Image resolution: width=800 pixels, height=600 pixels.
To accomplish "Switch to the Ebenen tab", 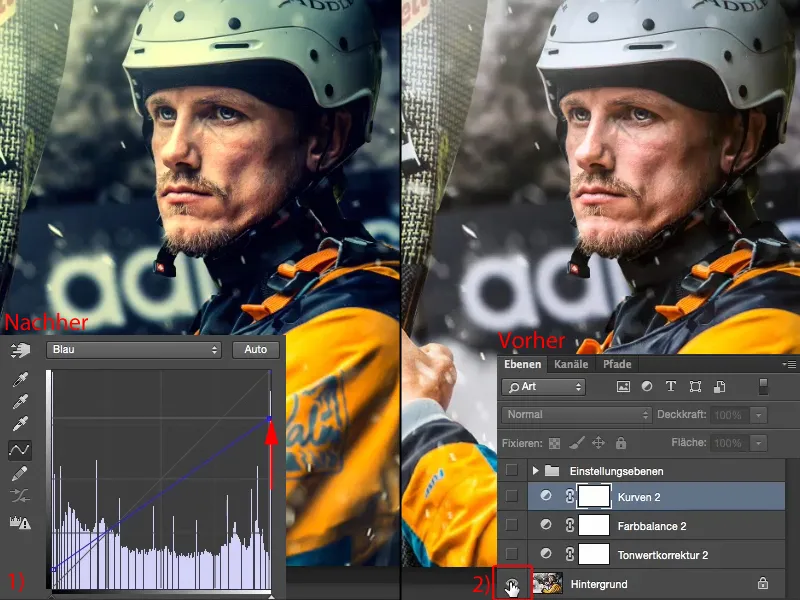I will 522,364.
